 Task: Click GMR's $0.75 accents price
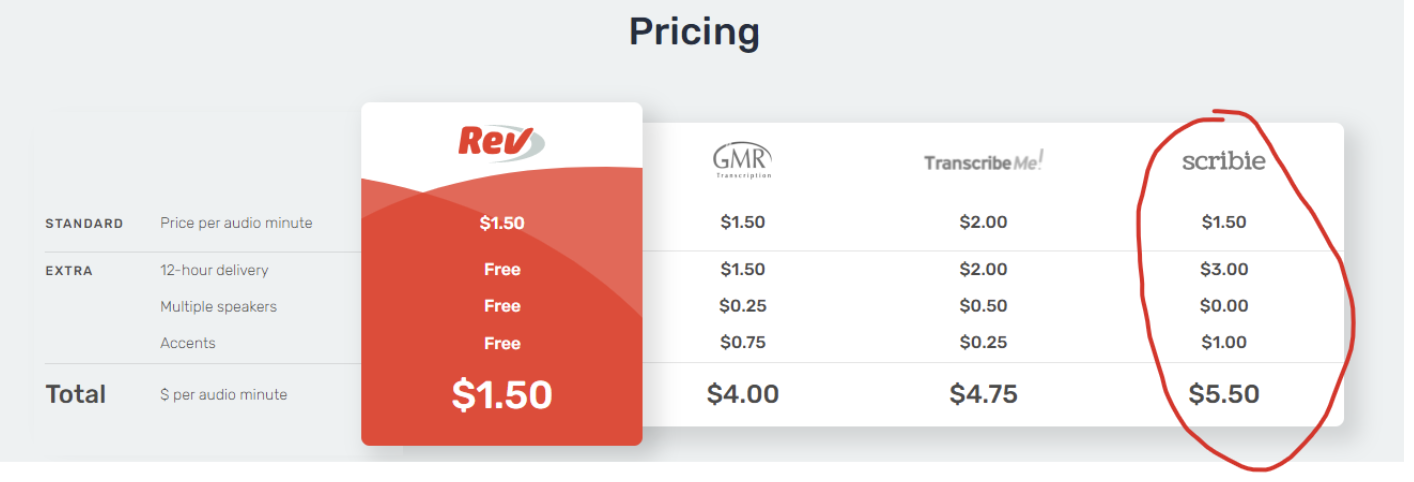coord(743,342)
